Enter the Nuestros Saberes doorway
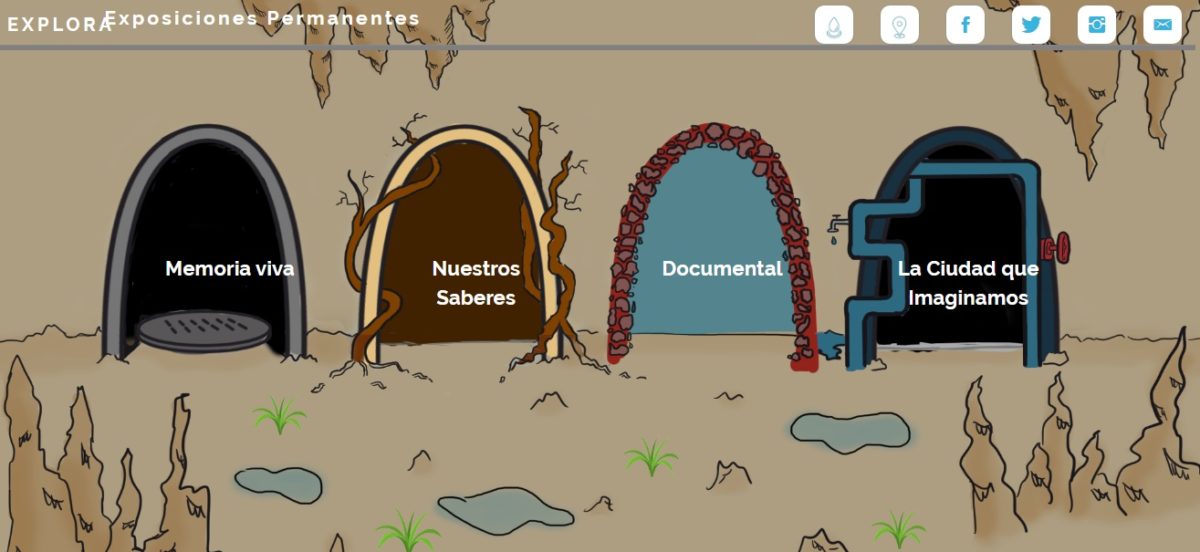1200x552 pixels. (475, 282)
